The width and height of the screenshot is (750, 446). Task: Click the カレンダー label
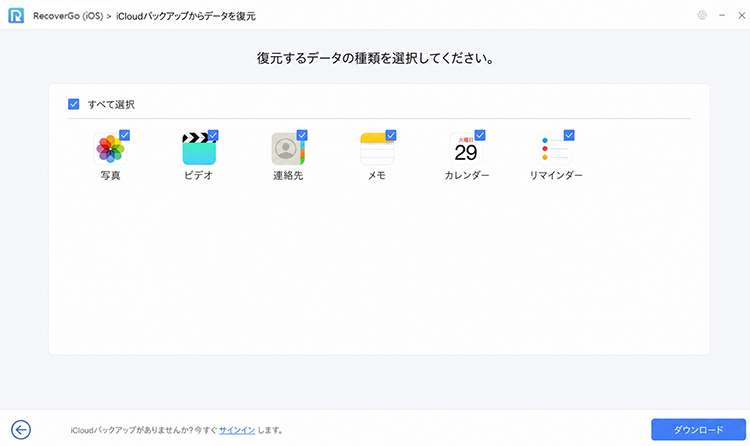click(467, 176)
